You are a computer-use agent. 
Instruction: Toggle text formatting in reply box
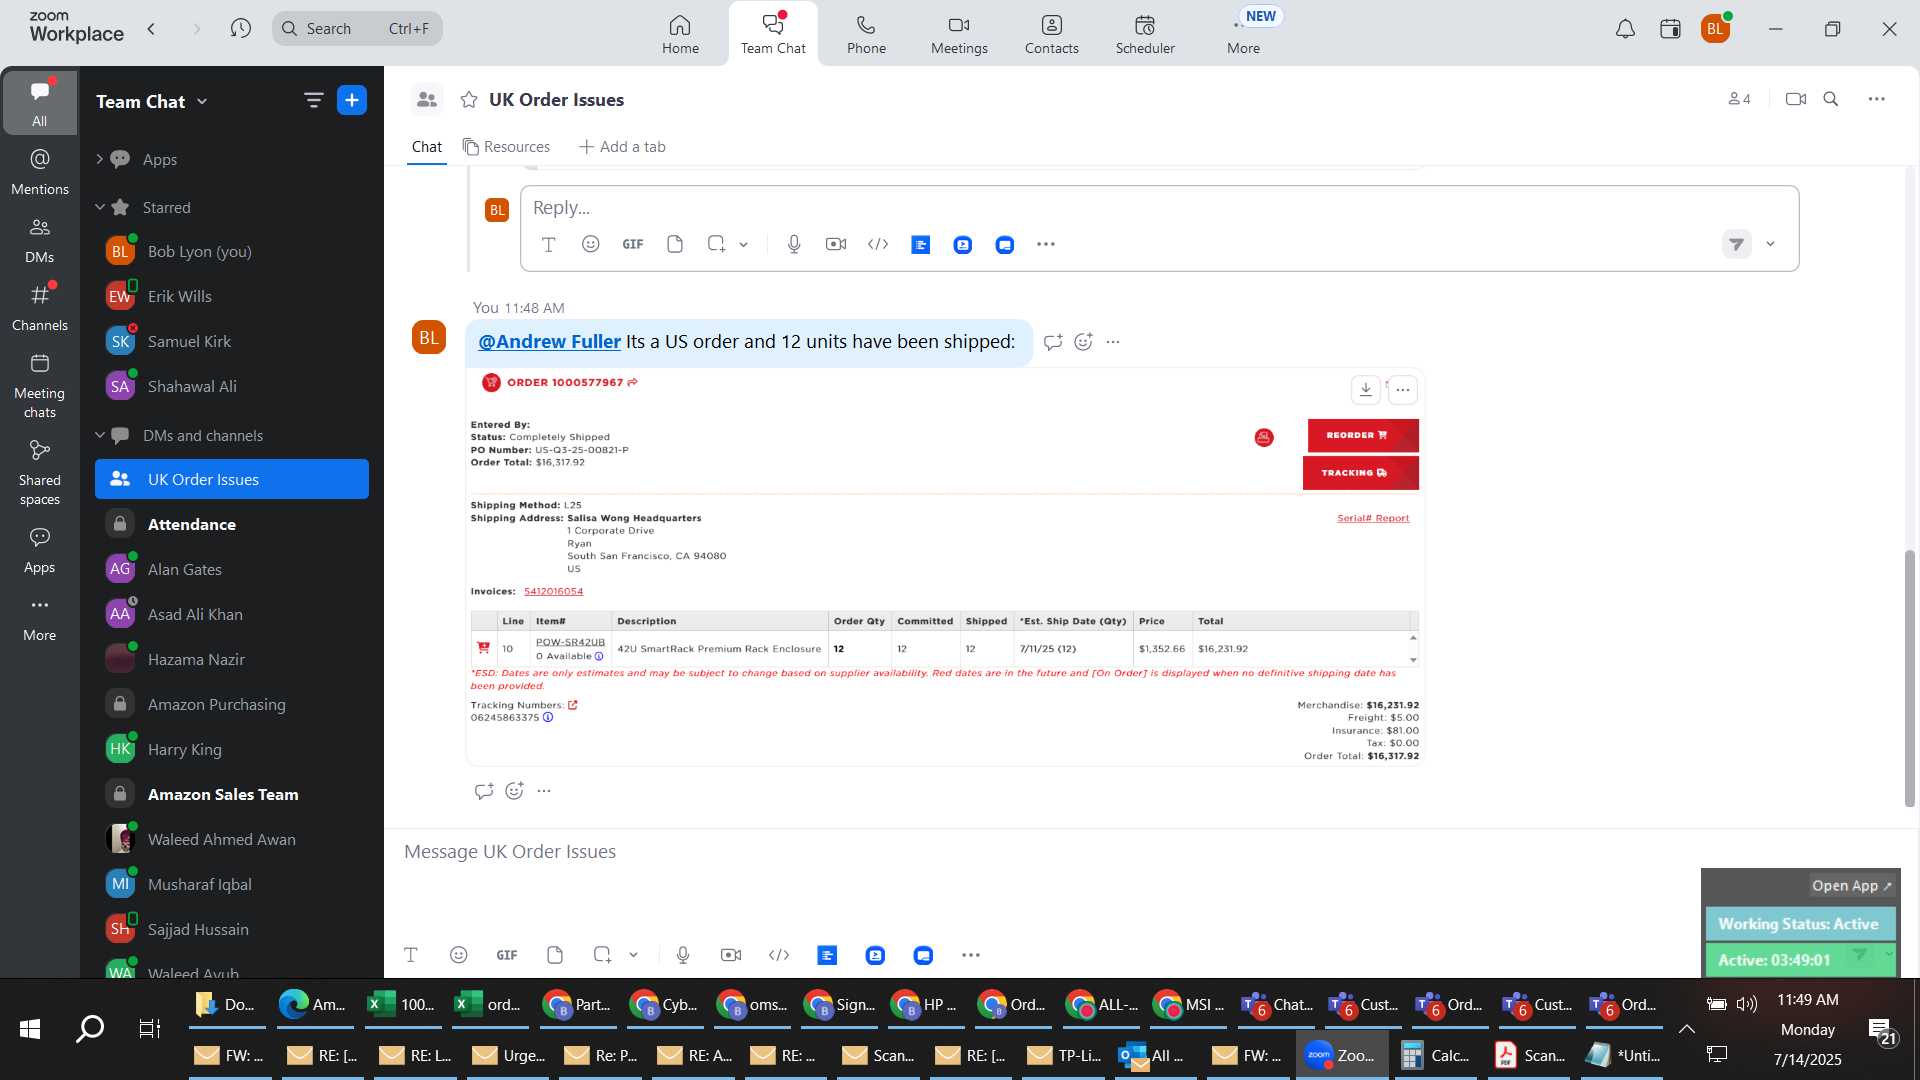pos(548,244)
